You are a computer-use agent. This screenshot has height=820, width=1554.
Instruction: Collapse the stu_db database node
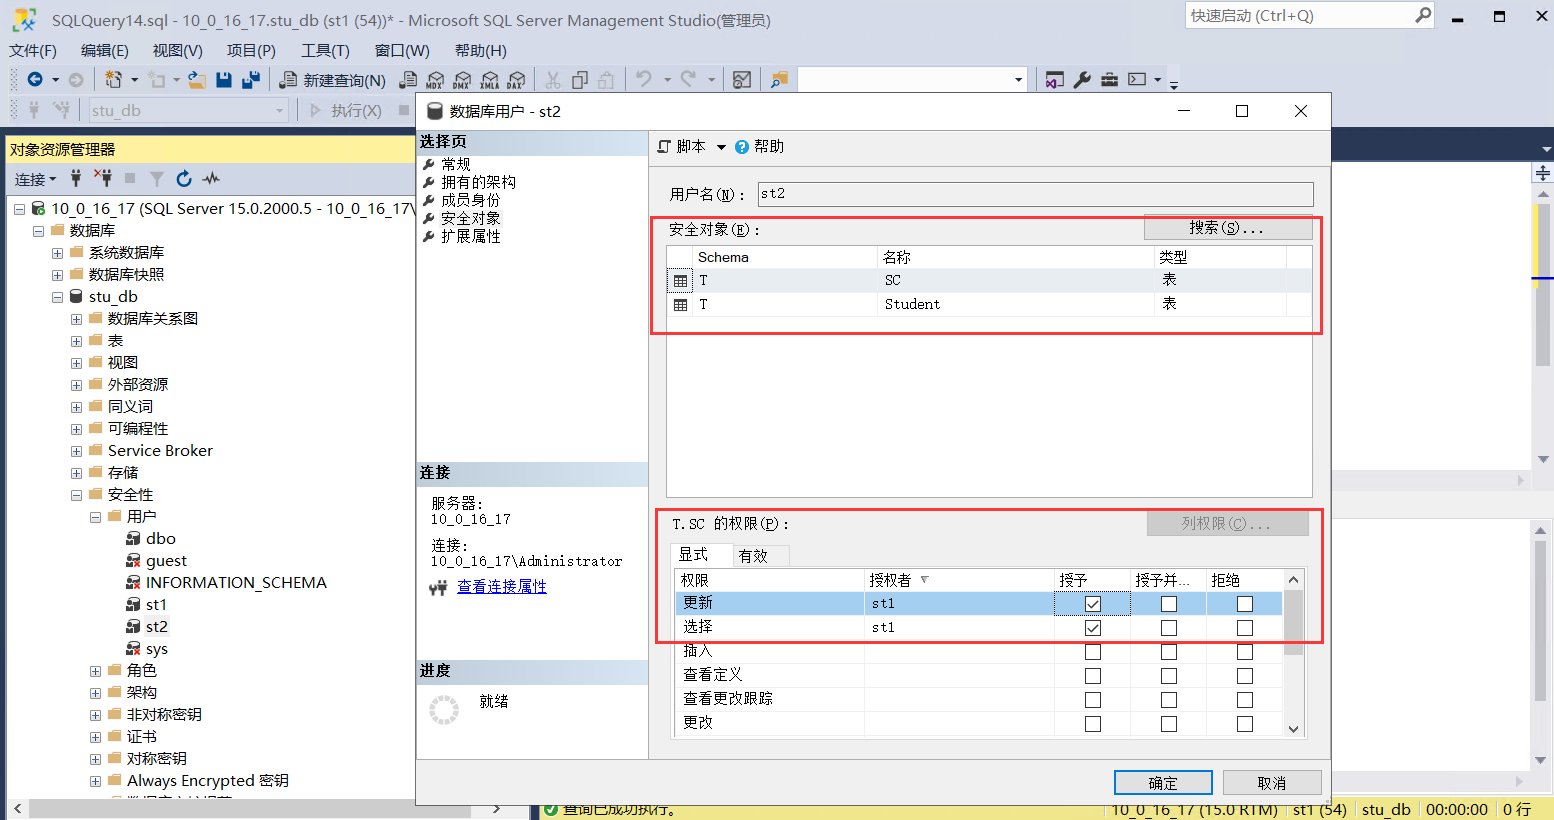[57, 297]
